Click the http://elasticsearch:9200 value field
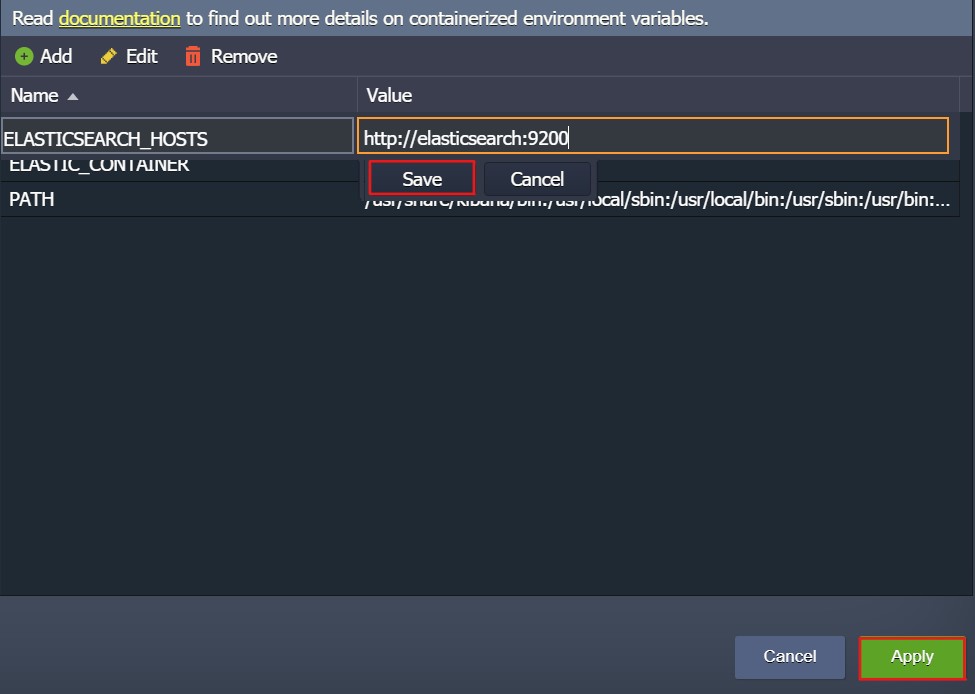Screen dimensions: 975x694 [653, 136]
